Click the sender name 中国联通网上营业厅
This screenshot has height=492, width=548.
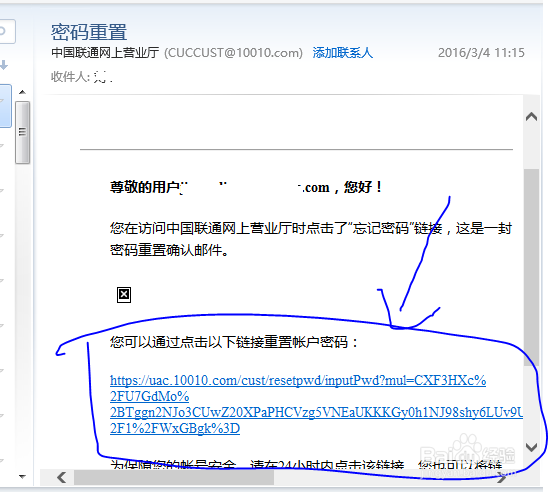[x=105, y=53]
